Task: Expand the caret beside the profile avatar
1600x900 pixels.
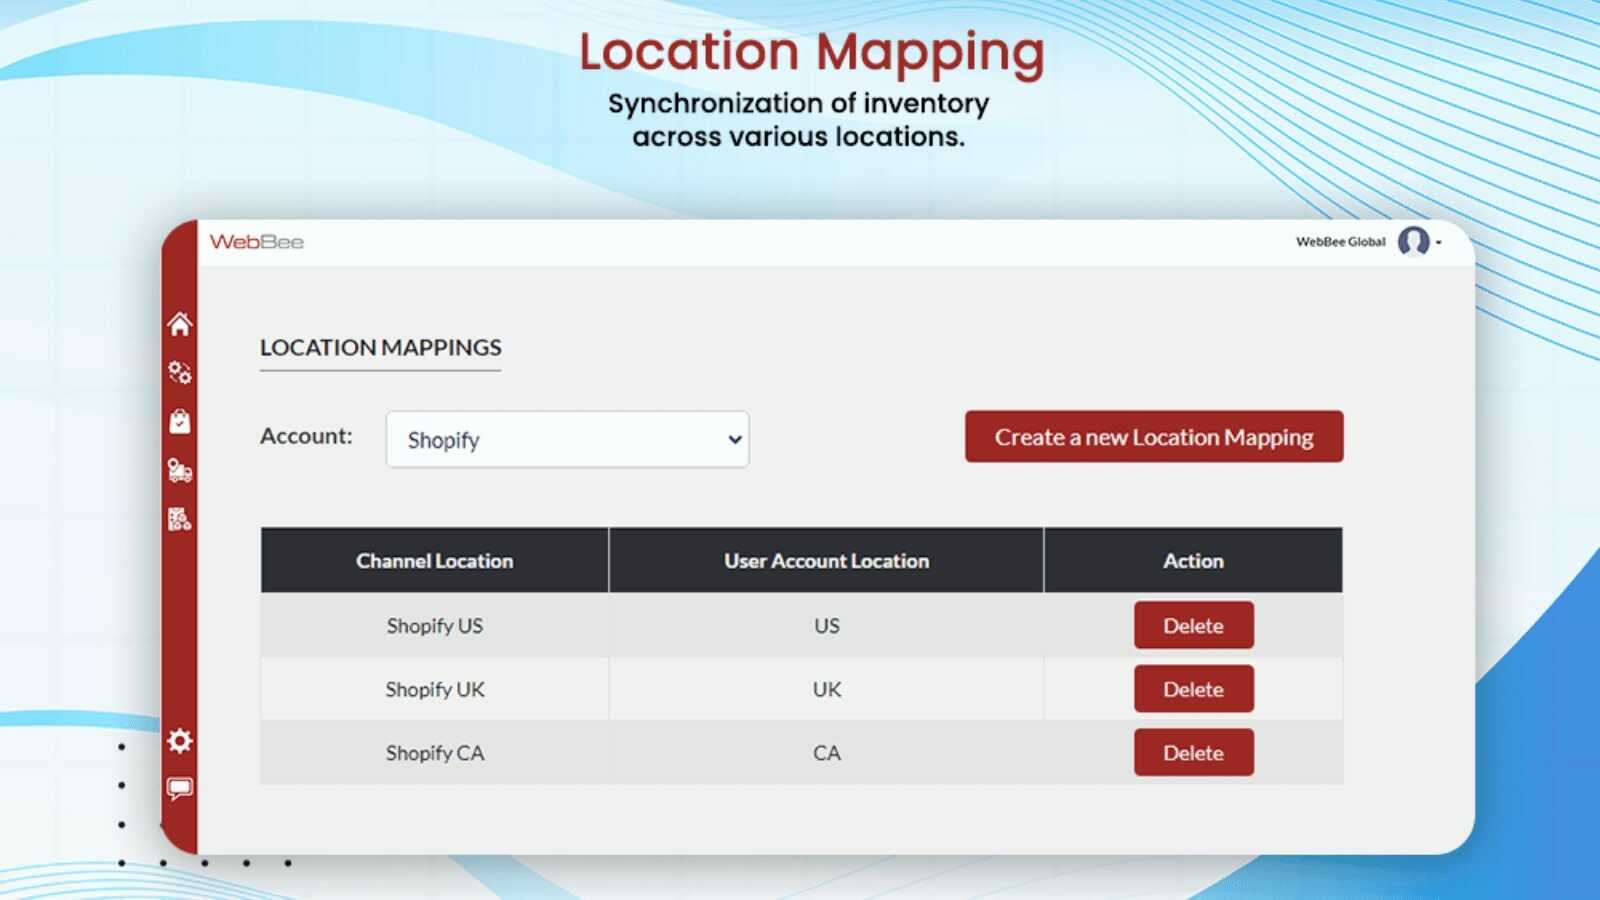Action: coord(1437,242)
